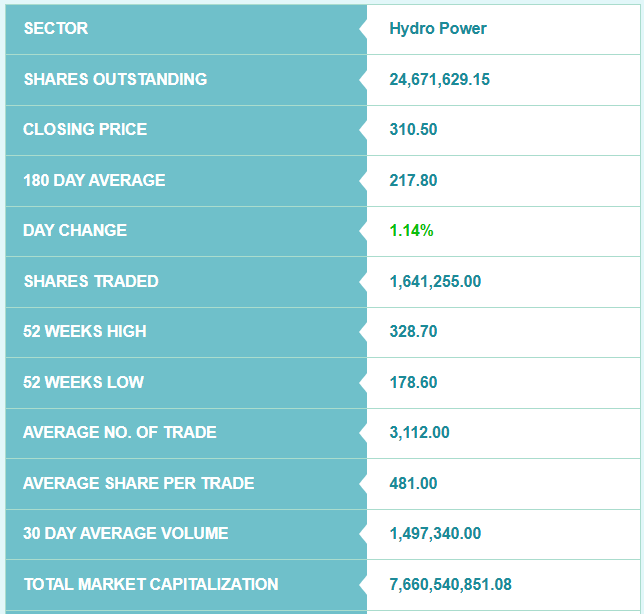Select the 217.80 average value
Screen dimensions: 644x614
pos(413,181)
